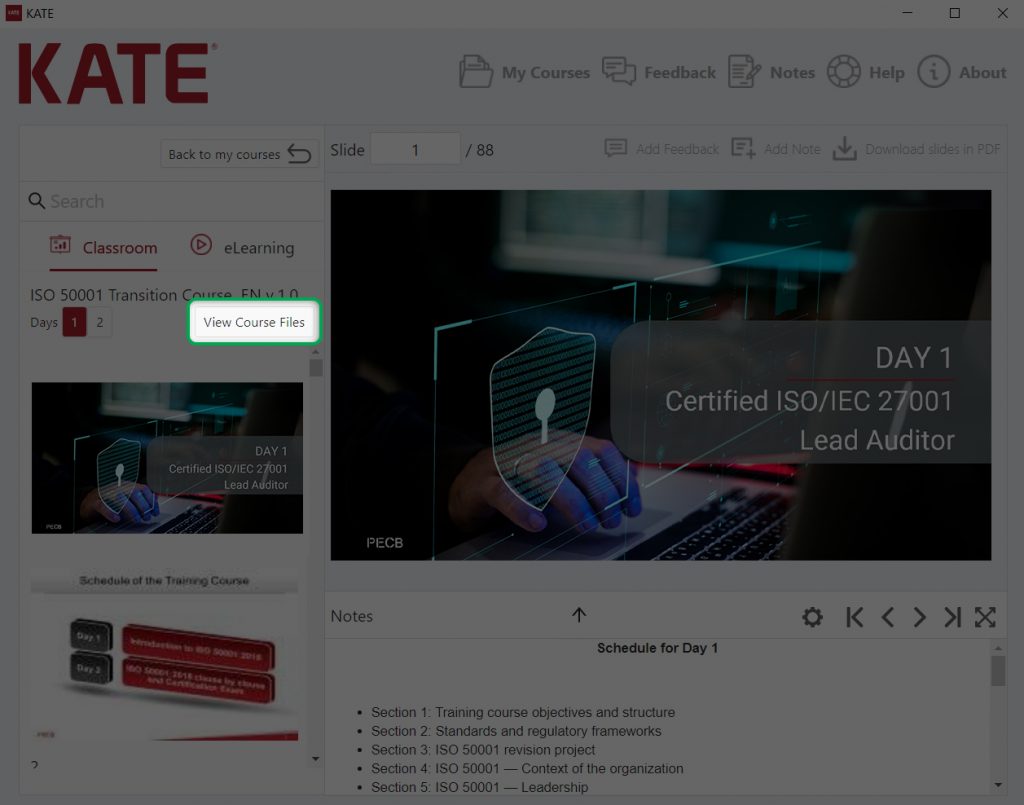Click Back to my courses label
This screenshot has height=805, width=1024.
(224, 154)
